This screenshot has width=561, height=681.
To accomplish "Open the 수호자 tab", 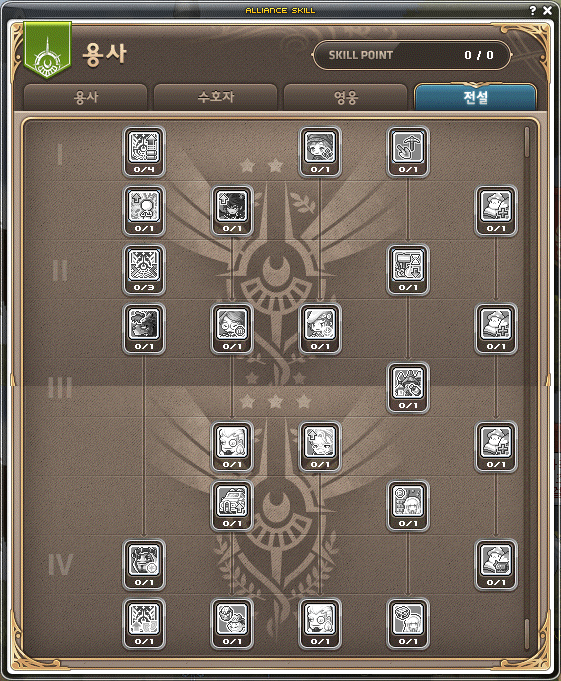I will [x=215, y=97].
